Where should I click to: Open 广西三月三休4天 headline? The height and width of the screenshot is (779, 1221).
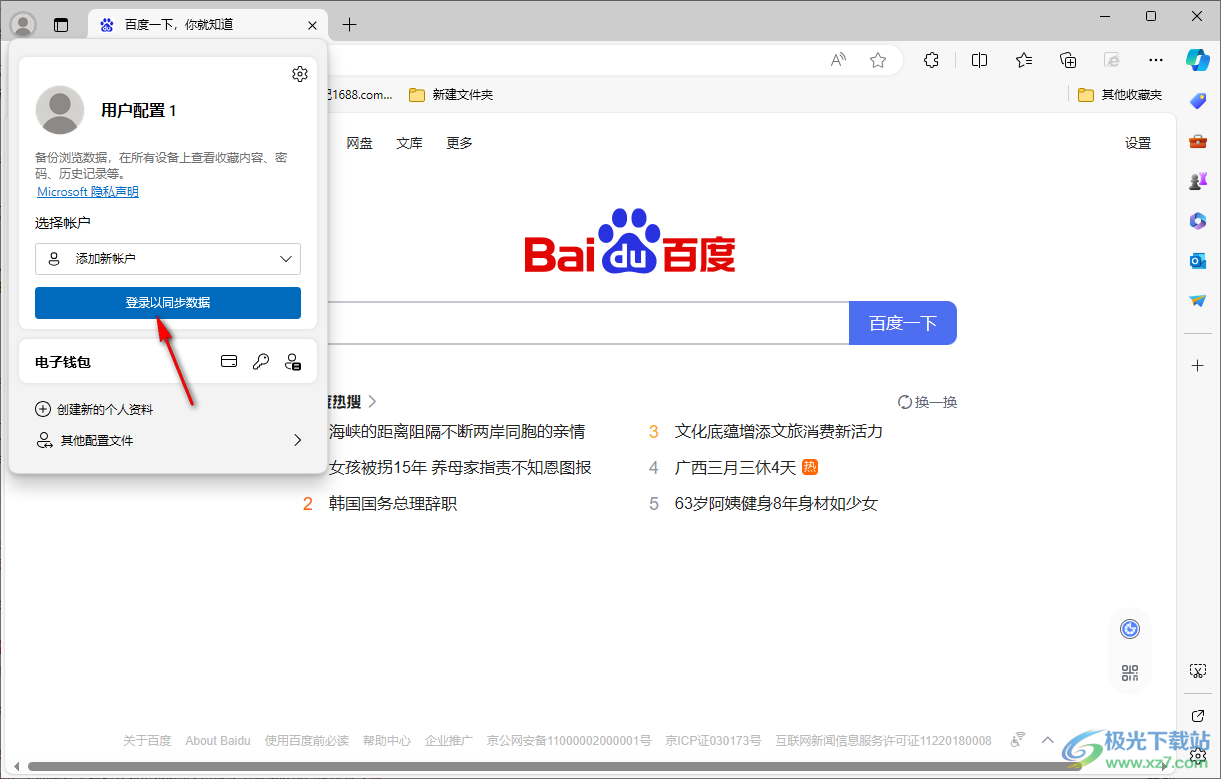[x=735, y=468]
